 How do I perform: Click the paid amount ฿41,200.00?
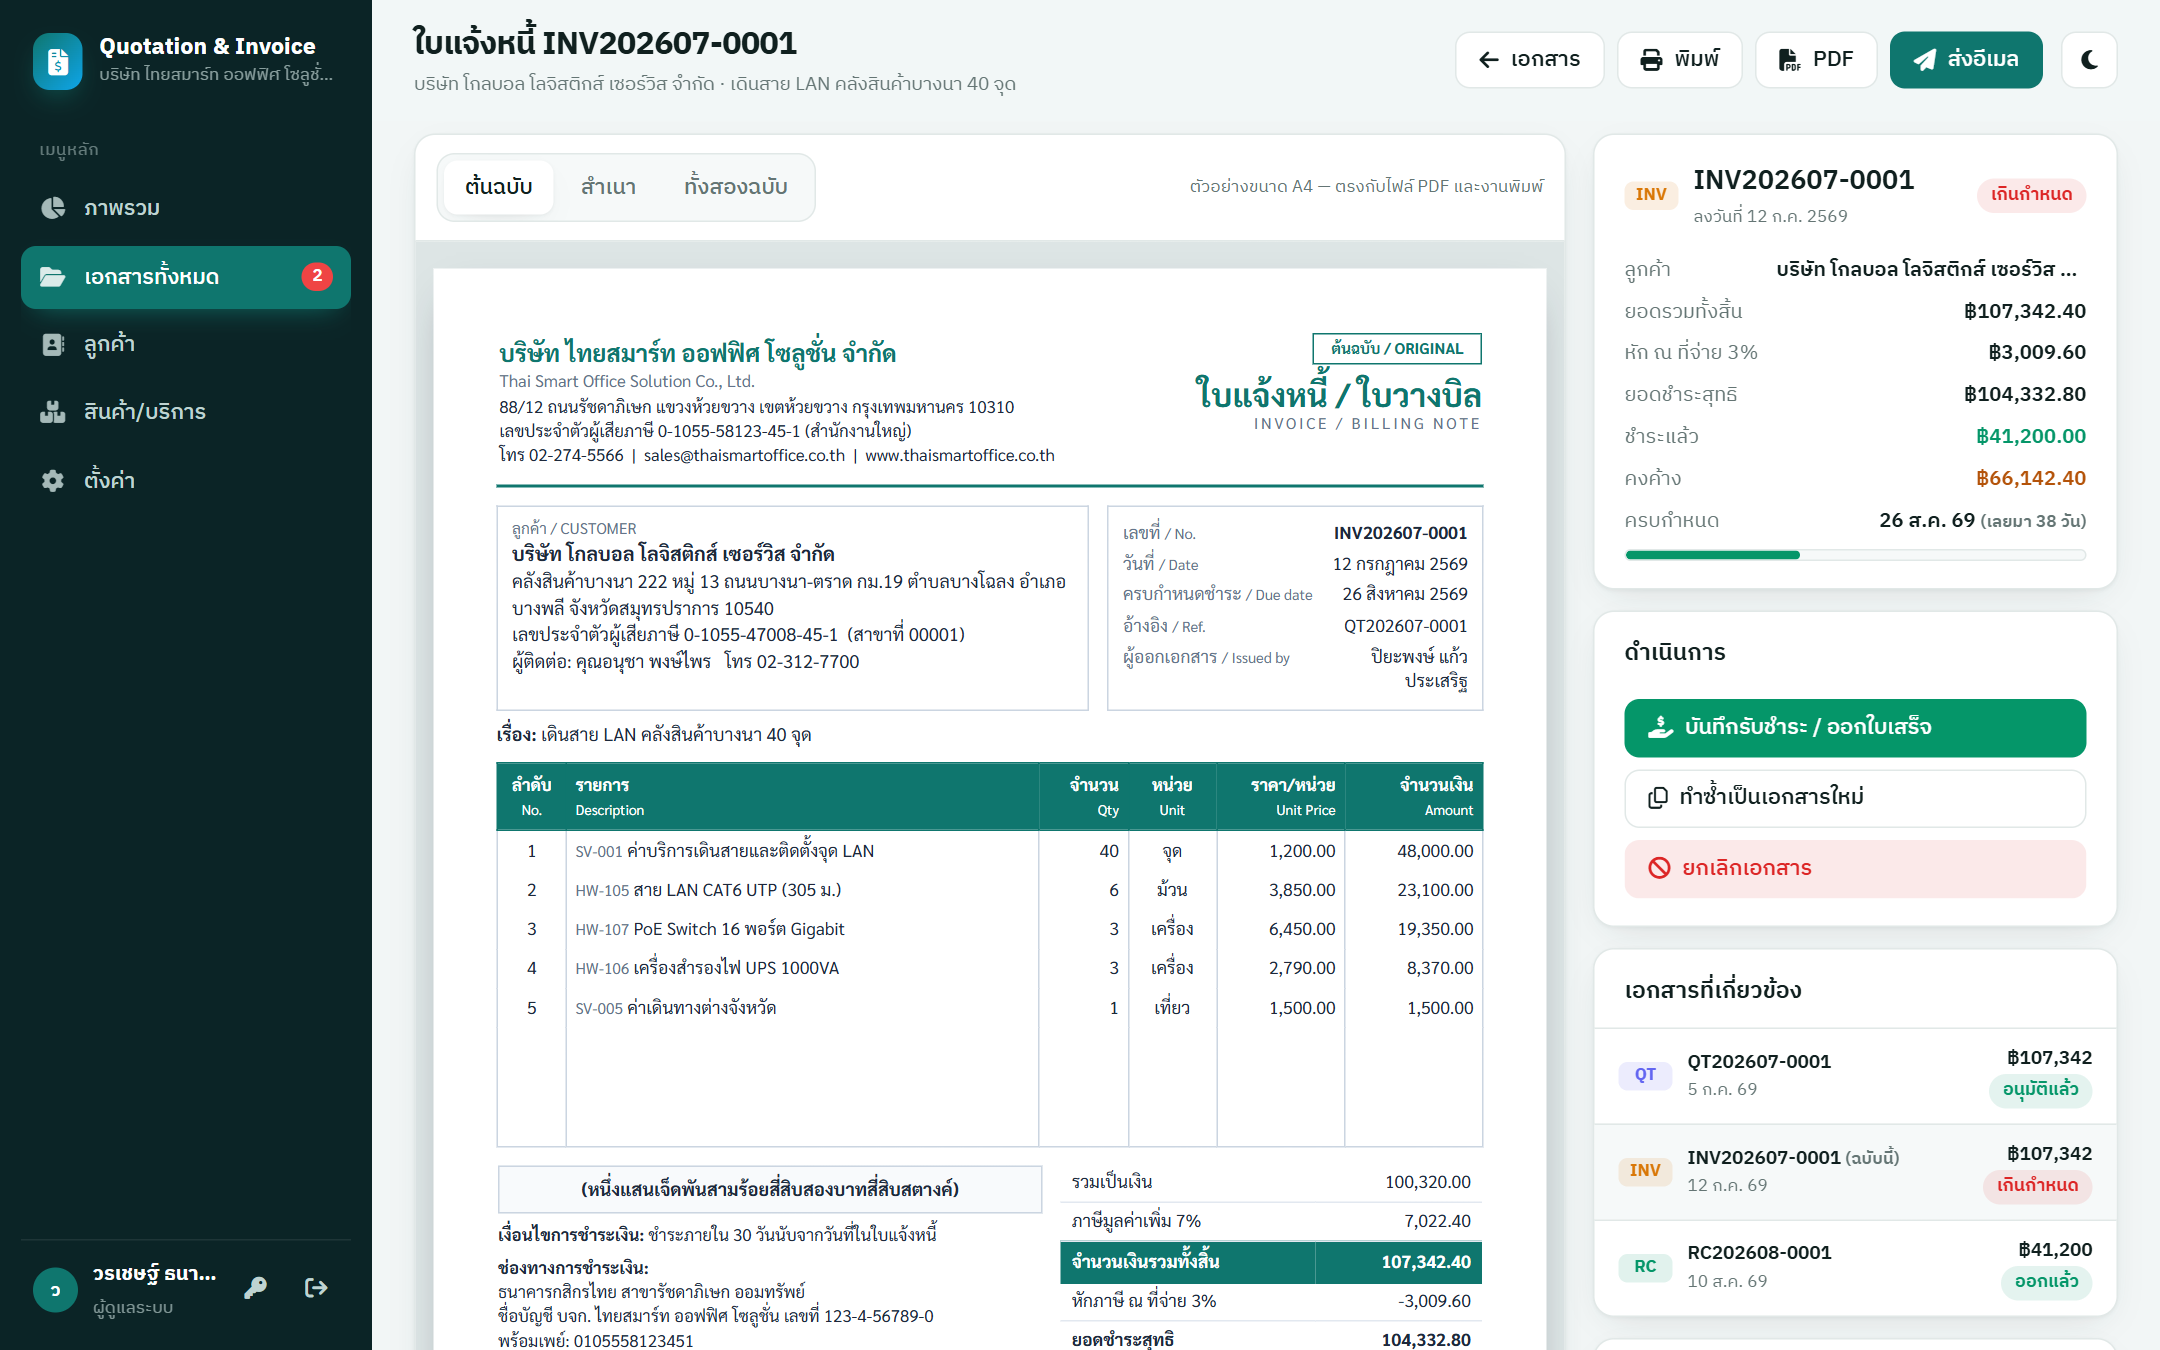click(x=2030, y=436)
